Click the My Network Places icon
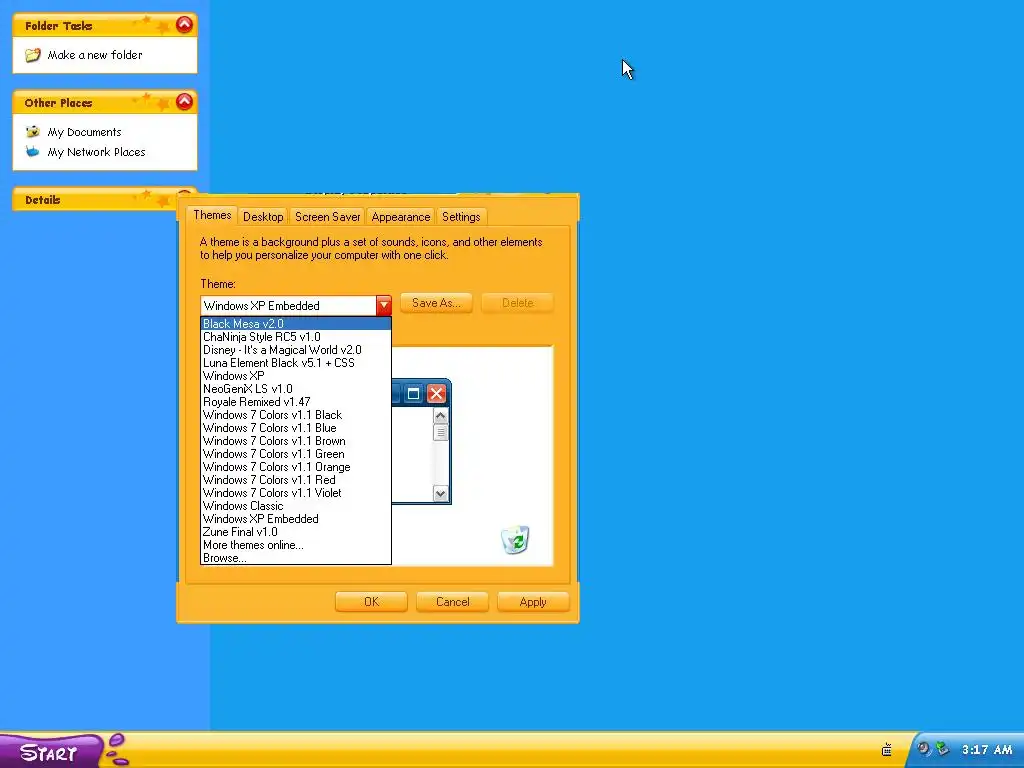Screen dimensions: 1024x768 pos(33,152)
